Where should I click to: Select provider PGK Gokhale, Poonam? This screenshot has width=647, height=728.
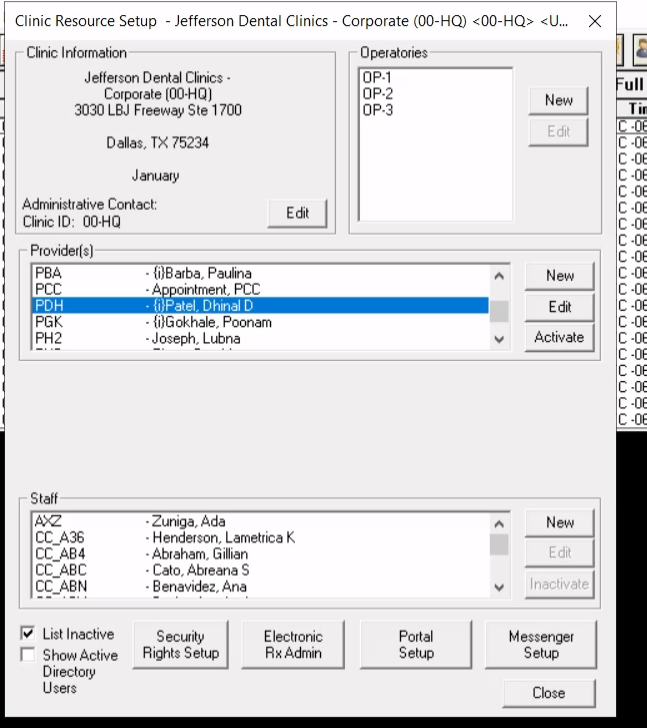point(261,322)
